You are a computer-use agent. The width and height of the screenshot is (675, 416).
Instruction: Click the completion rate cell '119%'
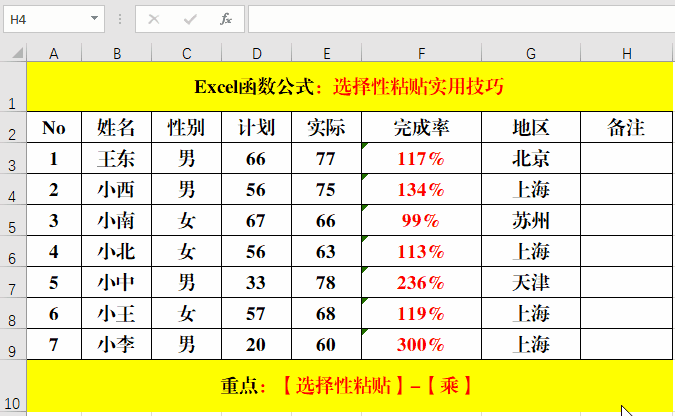tap(421, 313)
